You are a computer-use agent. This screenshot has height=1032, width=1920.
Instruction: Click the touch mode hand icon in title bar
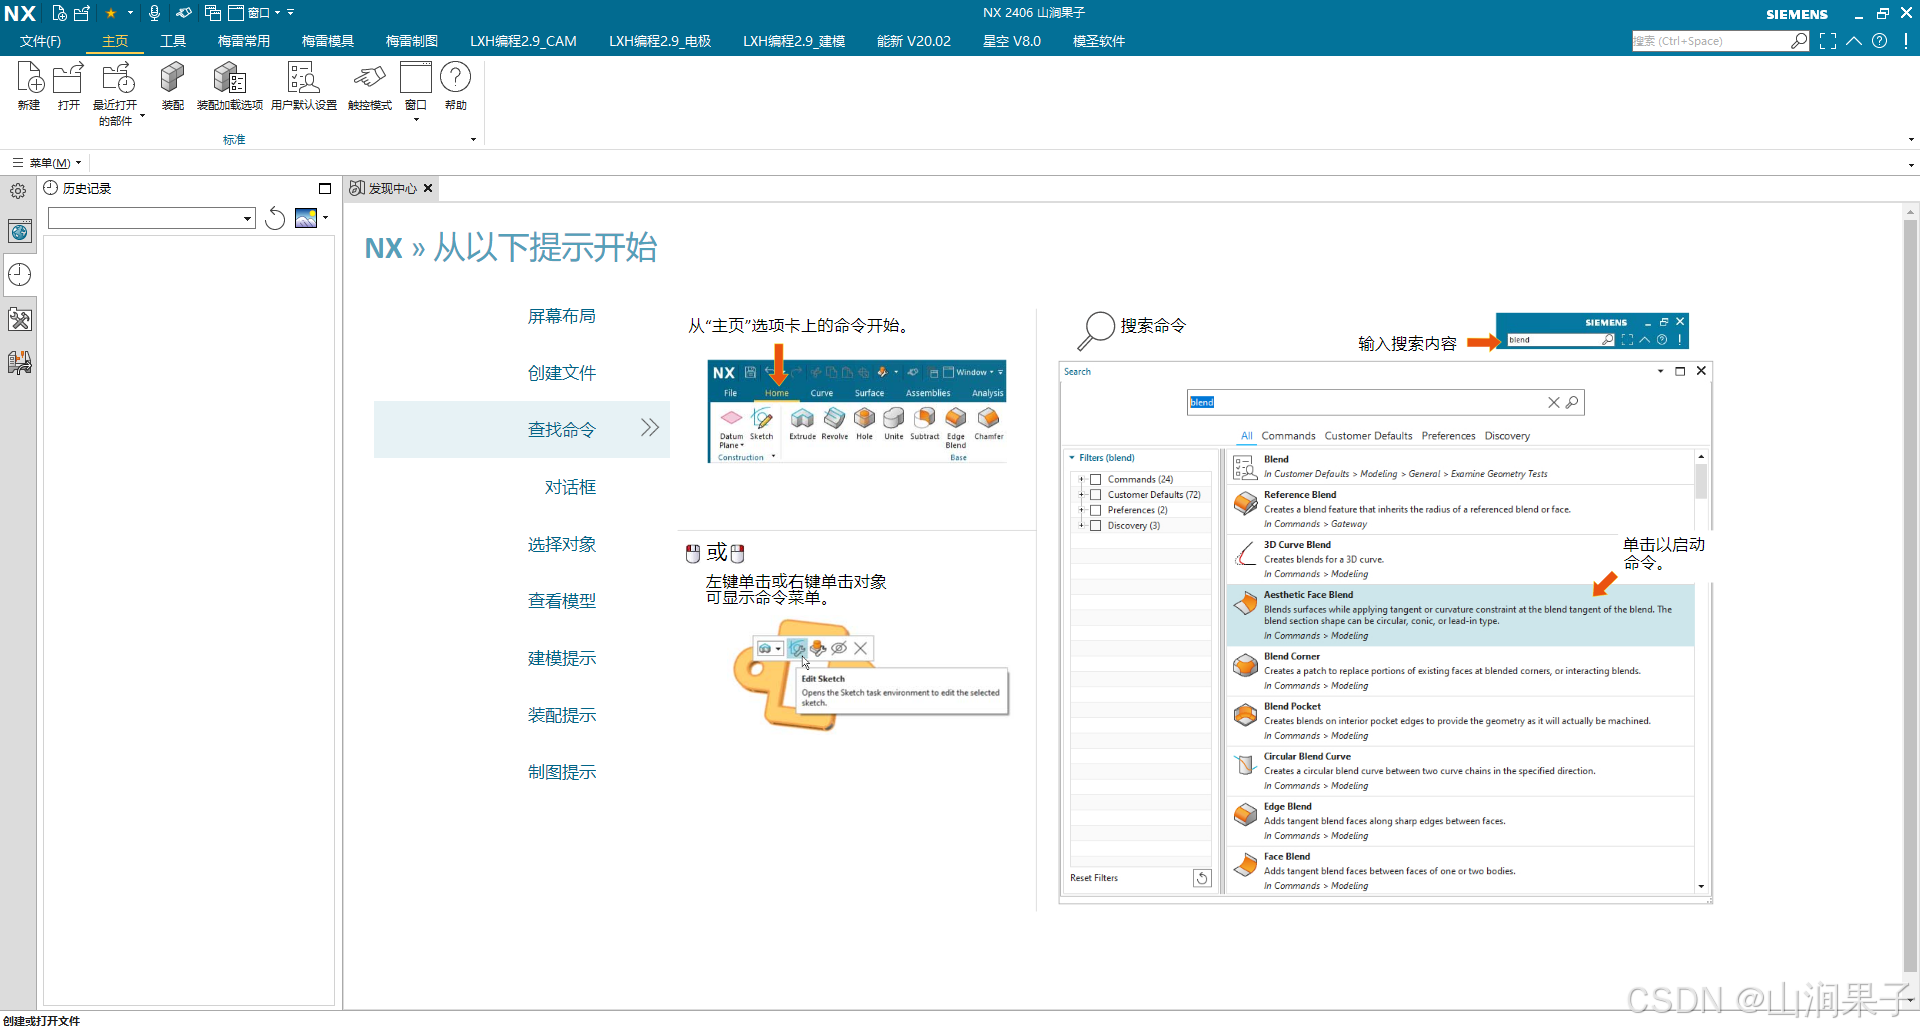coord(184,13)
